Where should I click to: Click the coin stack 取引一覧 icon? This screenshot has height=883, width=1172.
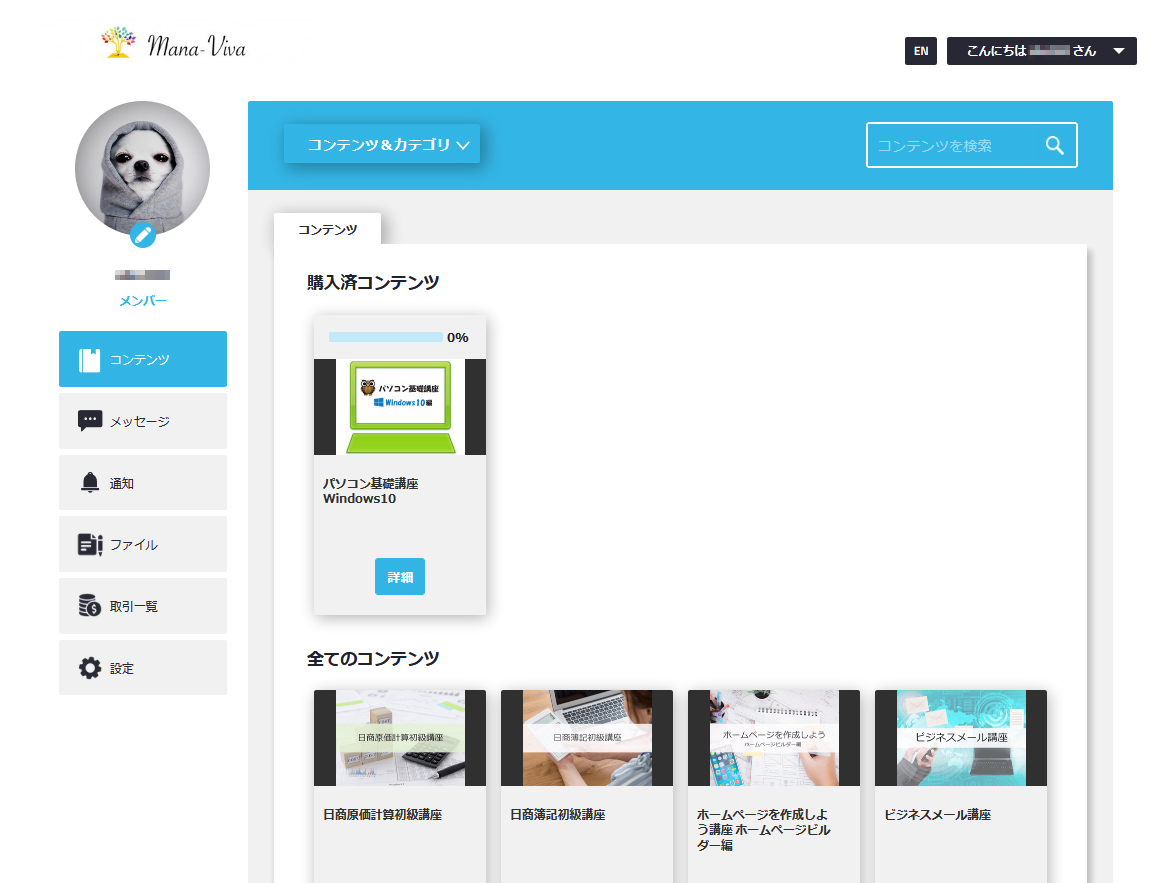click(90, 606)
